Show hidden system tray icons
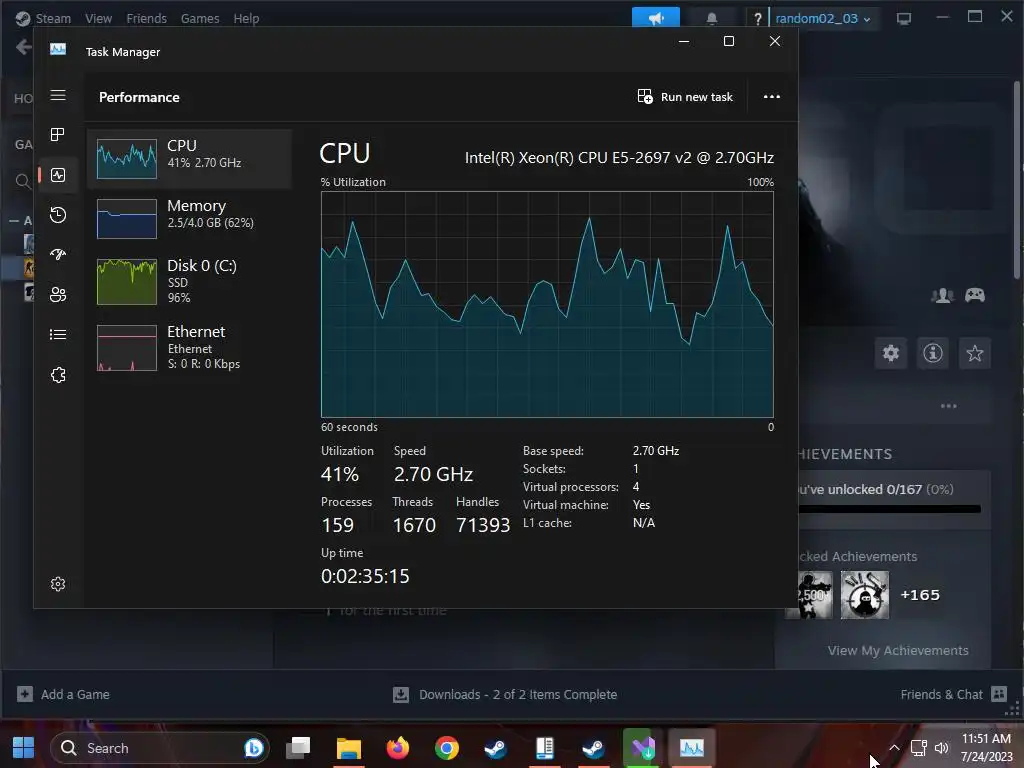This screenshot has width=1024, height=768. pos(894,748)
